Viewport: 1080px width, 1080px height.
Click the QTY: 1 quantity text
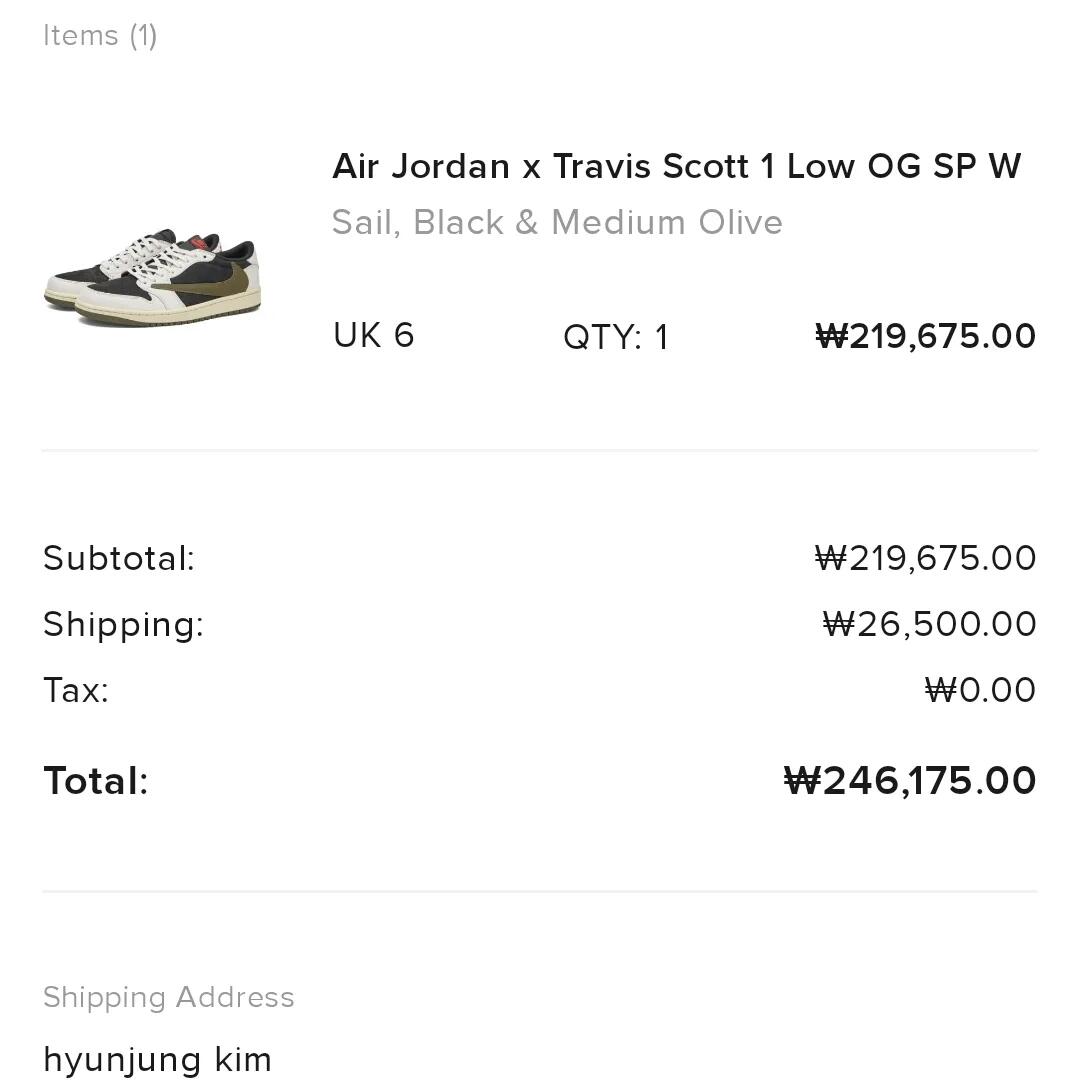(x=615, y=337)
